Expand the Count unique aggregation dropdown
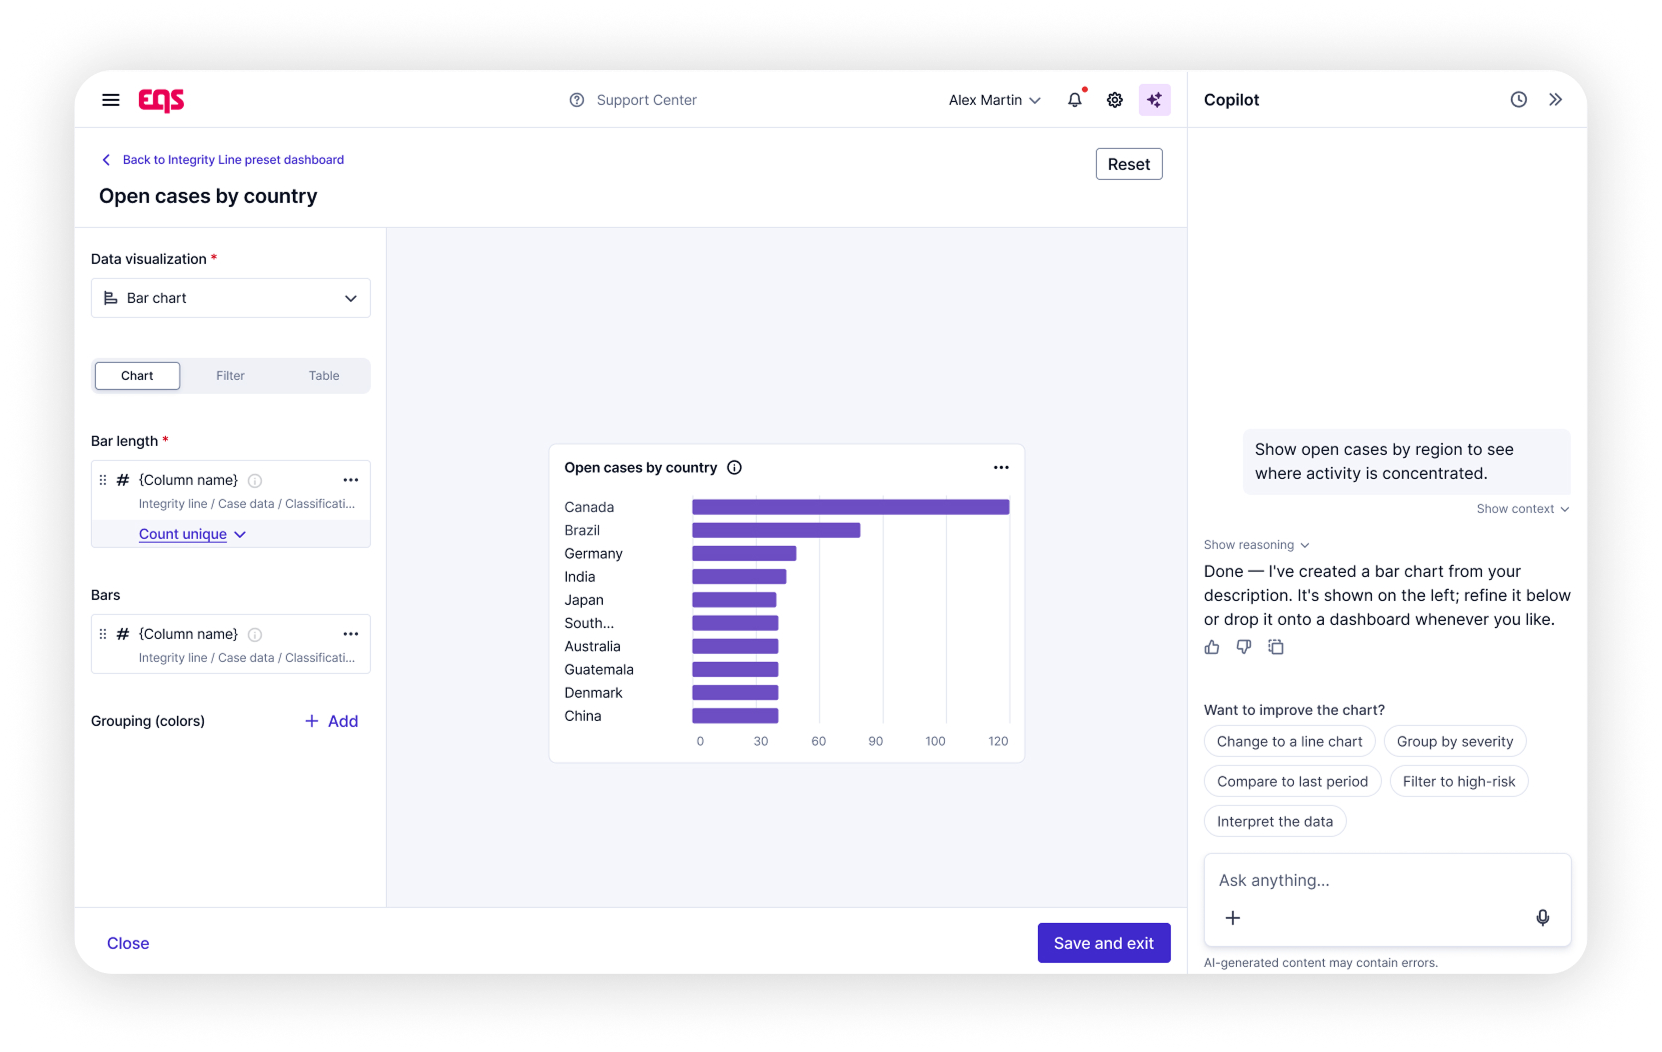 (192, 534)
